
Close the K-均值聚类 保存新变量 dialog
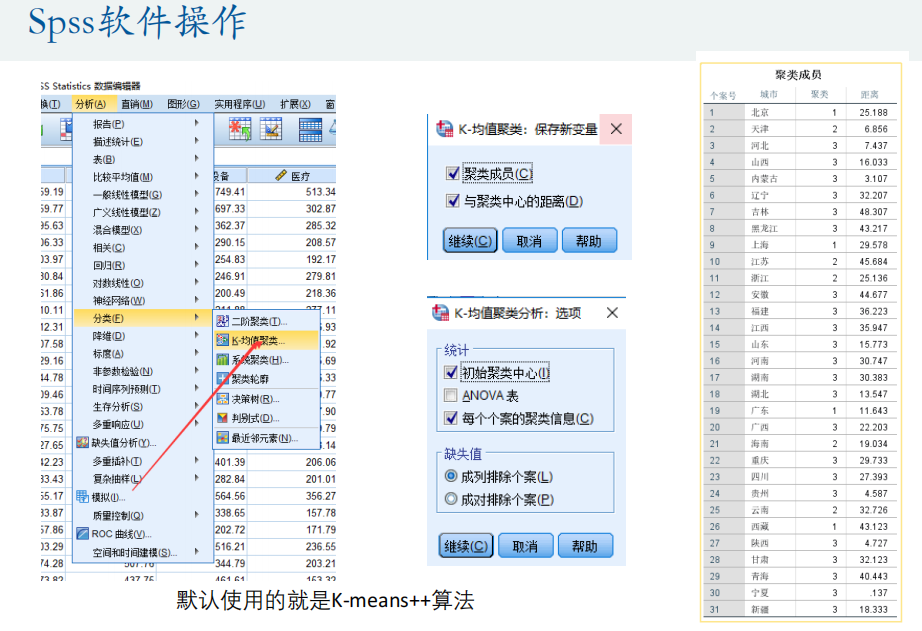click(616, 129)
